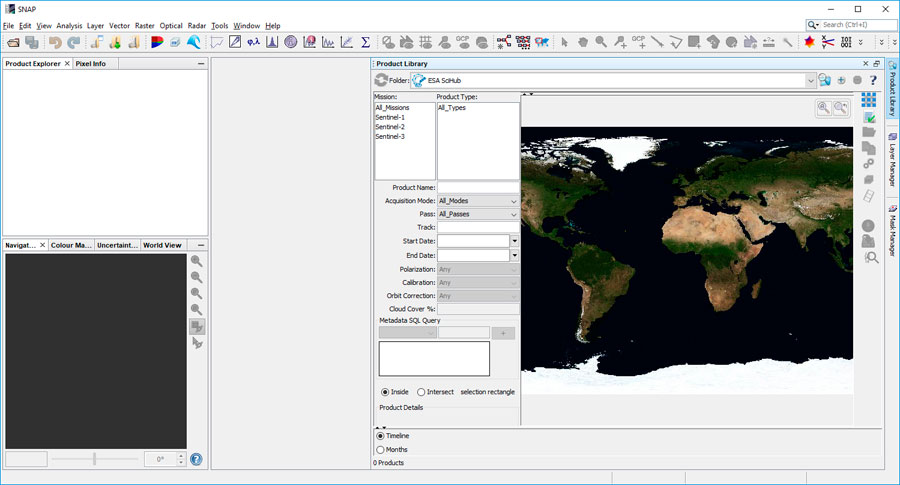Select the blue grid view icon
This screenshot has height=485, width=900.
(x=869, y=100)
